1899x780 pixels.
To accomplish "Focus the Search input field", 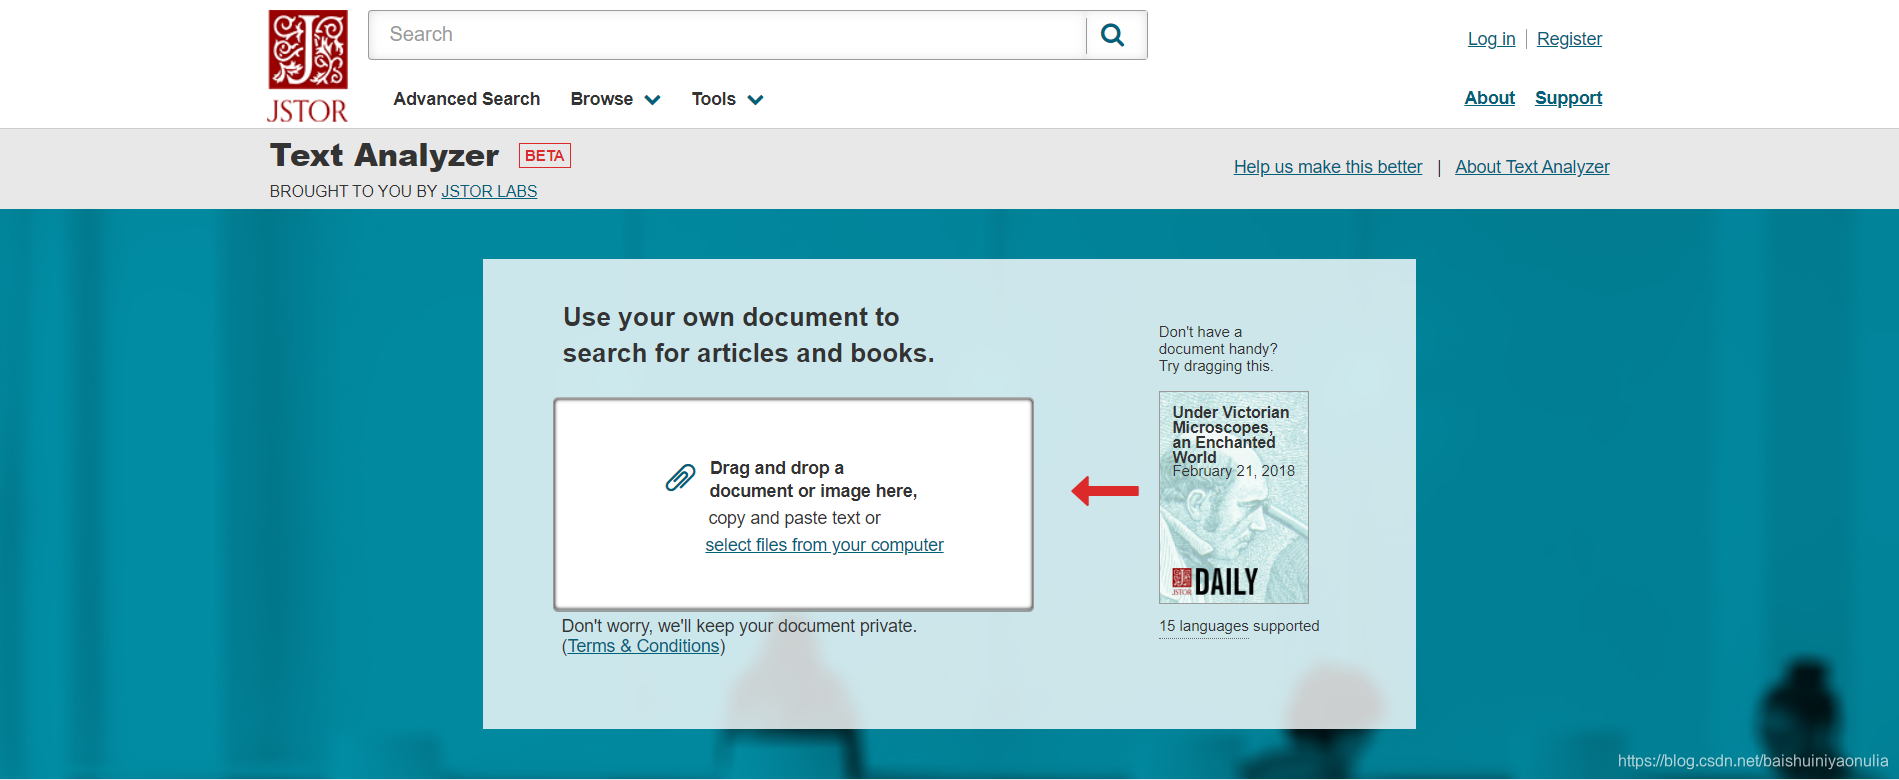I will [727, 35].
